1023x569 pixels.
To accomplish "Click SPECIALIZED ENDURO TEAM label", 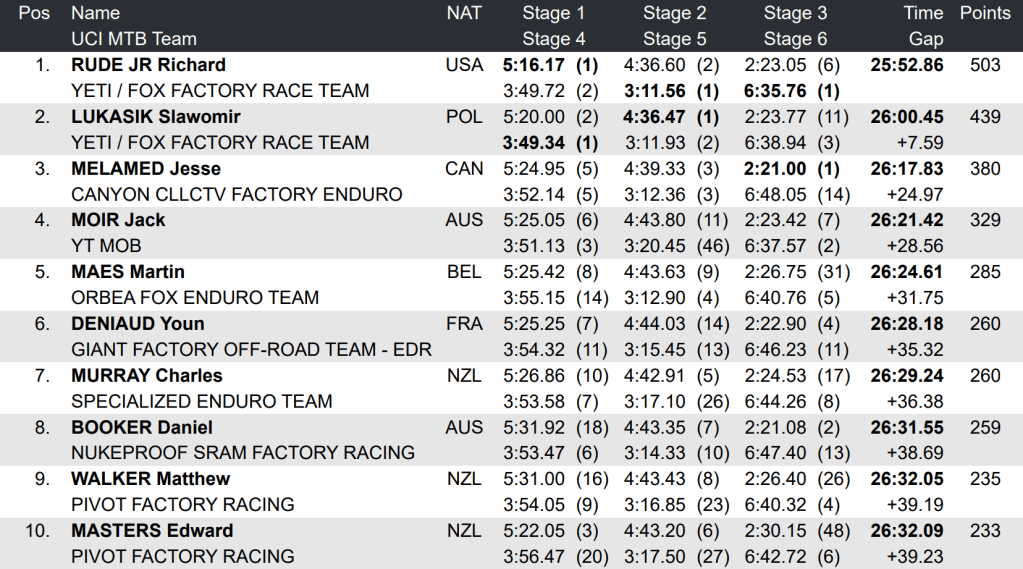I will [201, 401].
